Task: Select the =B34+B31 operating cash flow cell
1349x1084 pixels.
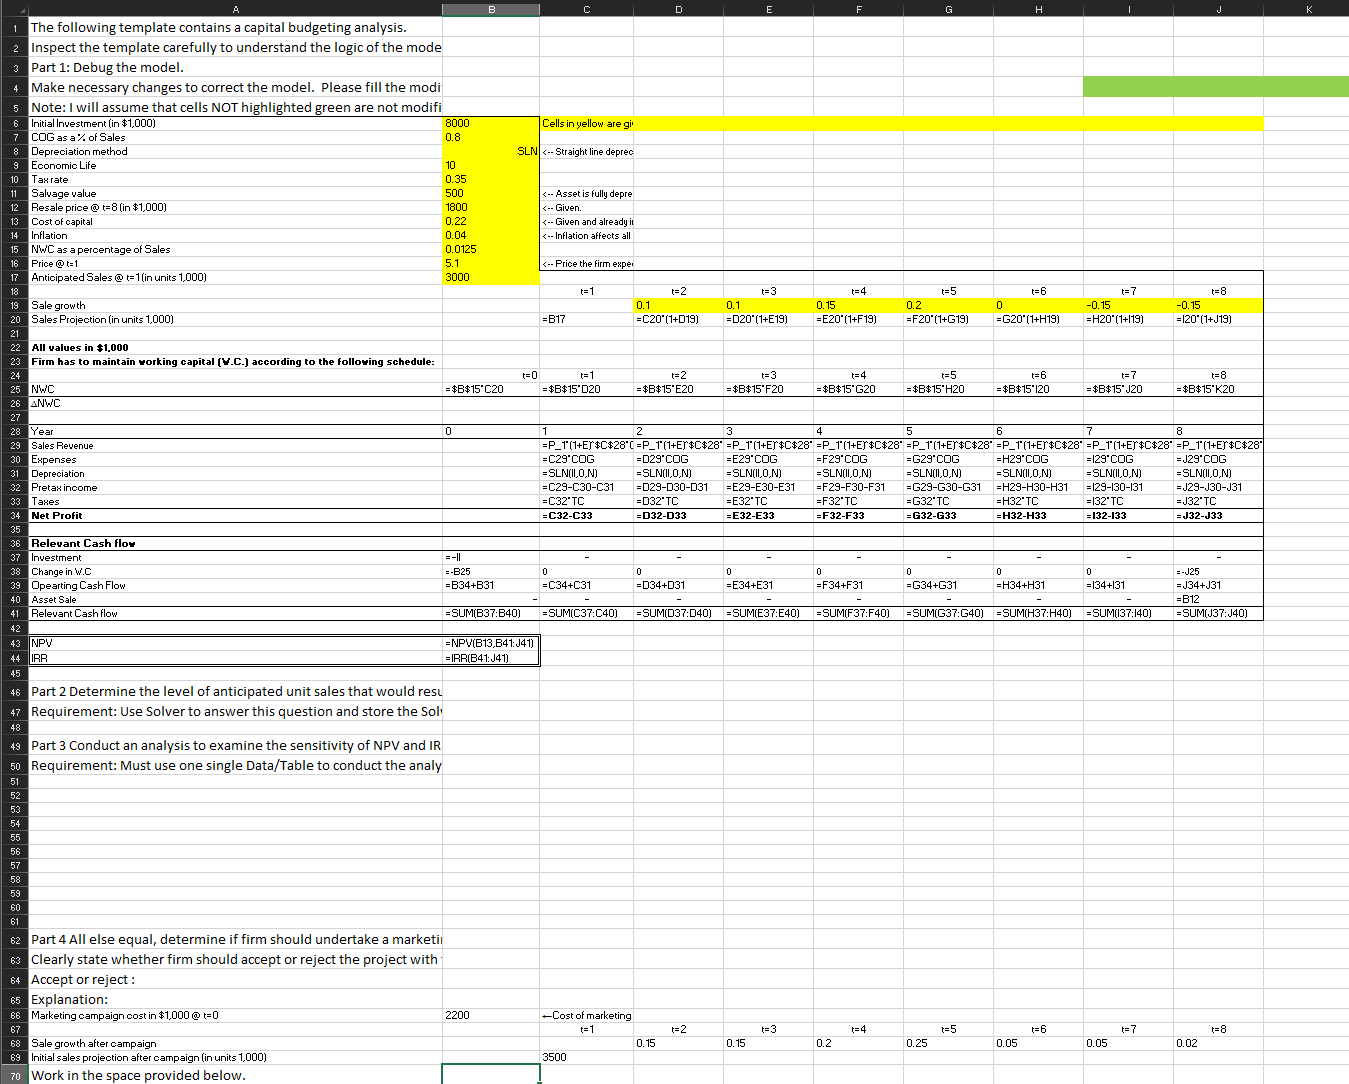Action: [491, 585]
